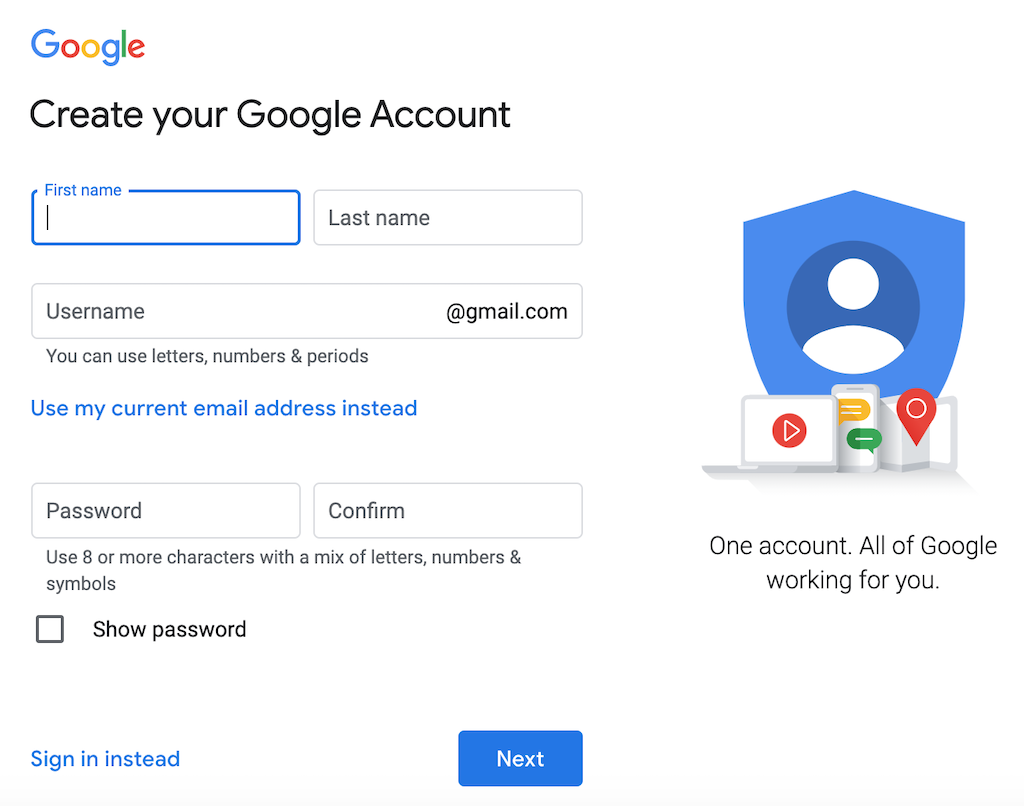Click the Google logo
The image size is (1024, 806).
88,46
